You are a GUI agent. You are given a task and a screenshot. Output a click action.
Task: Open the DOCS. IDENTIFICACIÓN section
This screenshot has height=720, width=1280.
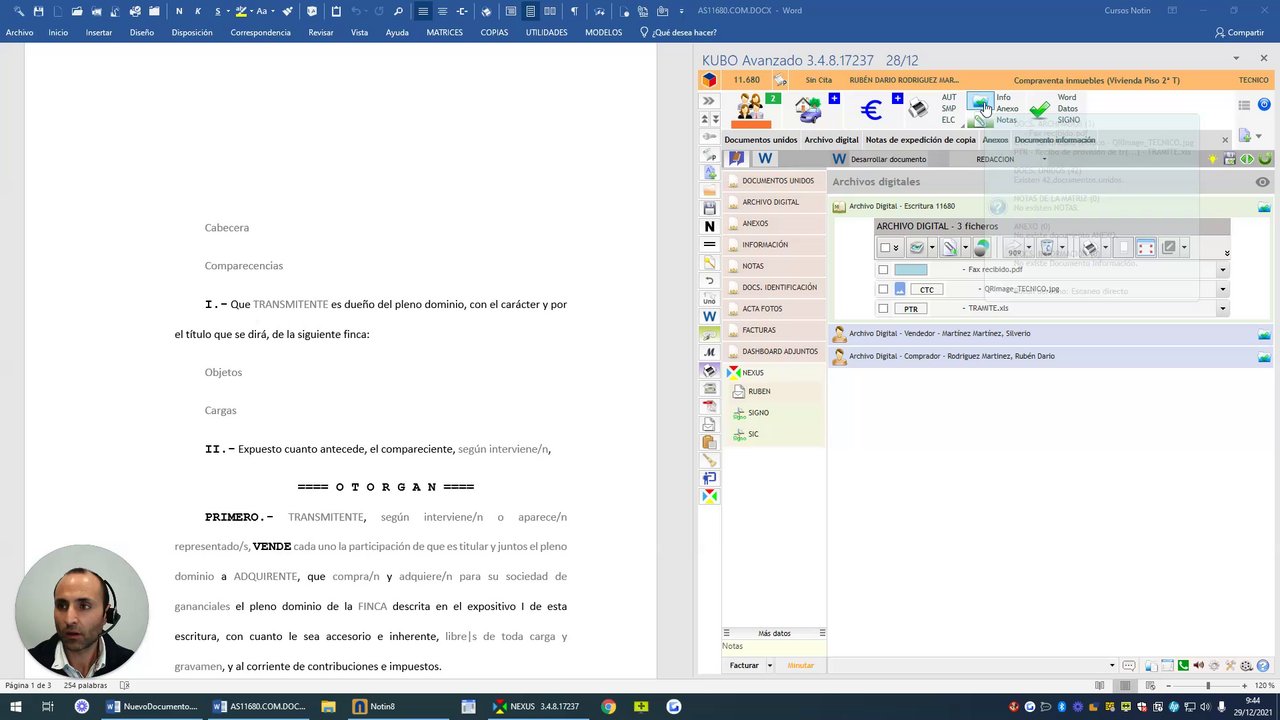coord(775,288)
